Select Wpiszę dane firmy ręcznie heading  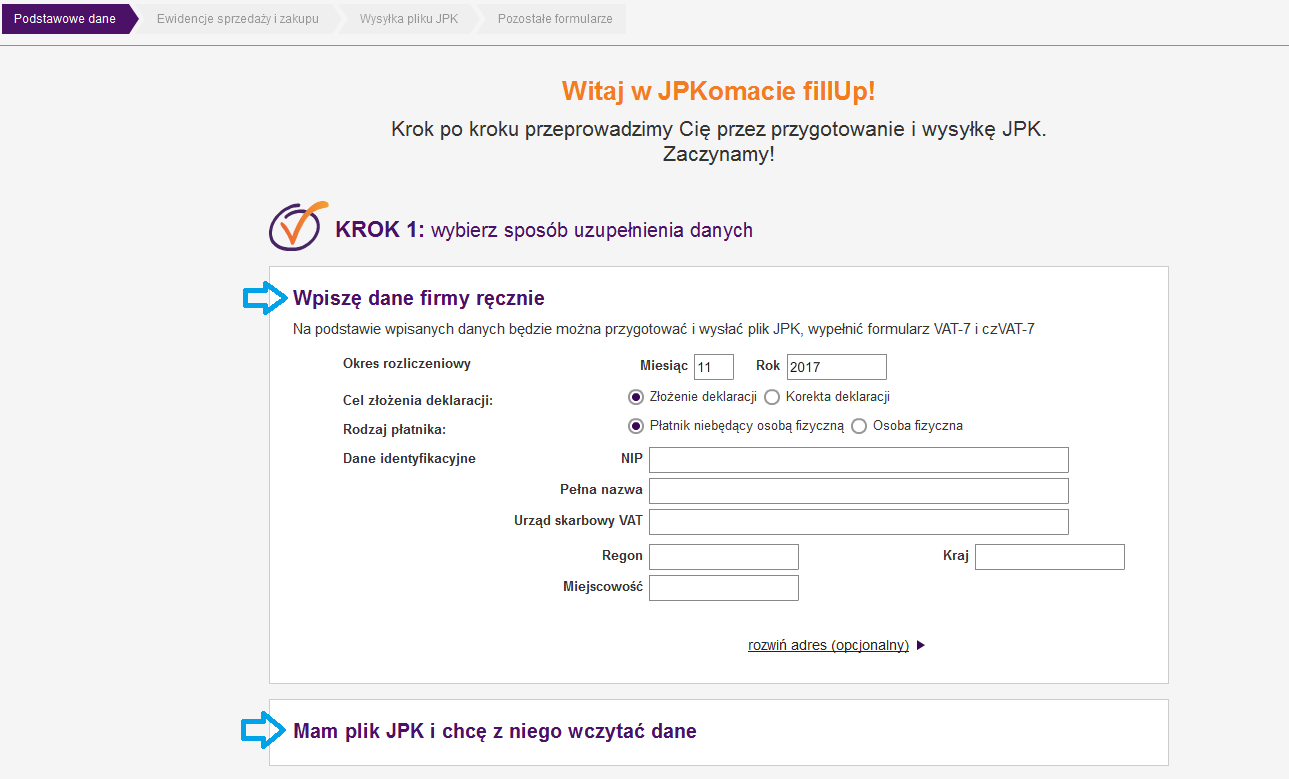pyautogui.click(x=419, y=298)
